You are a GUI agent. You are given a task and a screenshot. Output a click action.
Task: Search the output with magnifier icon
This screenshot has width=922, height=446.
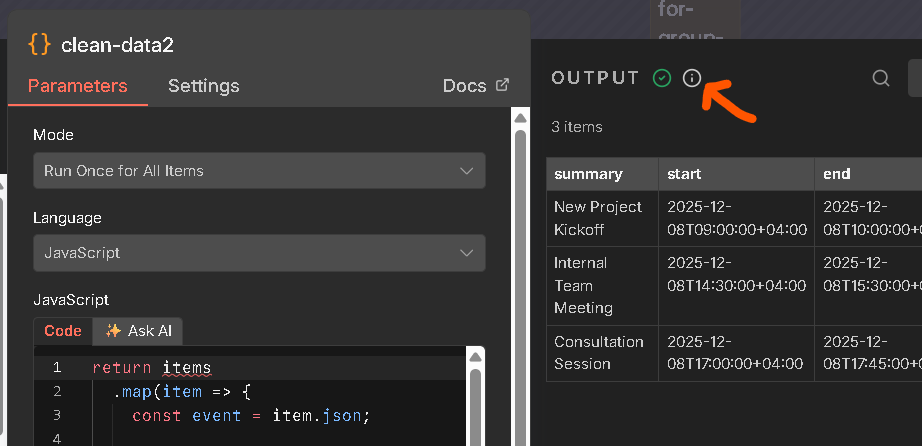pyautogui.click(x=881, y=78)
